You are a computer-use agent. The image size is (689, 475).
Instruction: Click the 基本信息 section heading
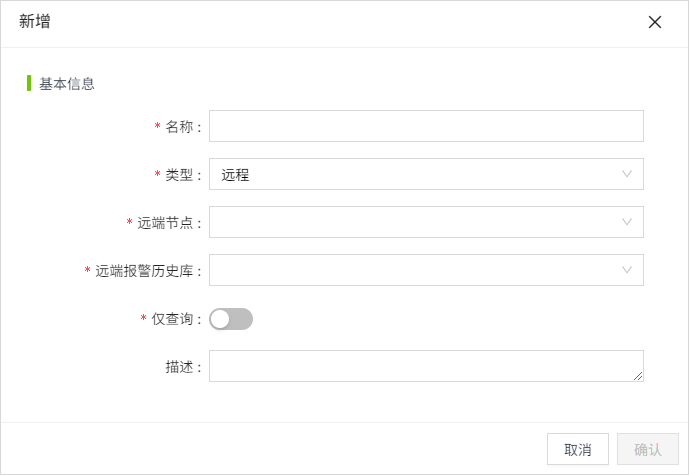67,84
